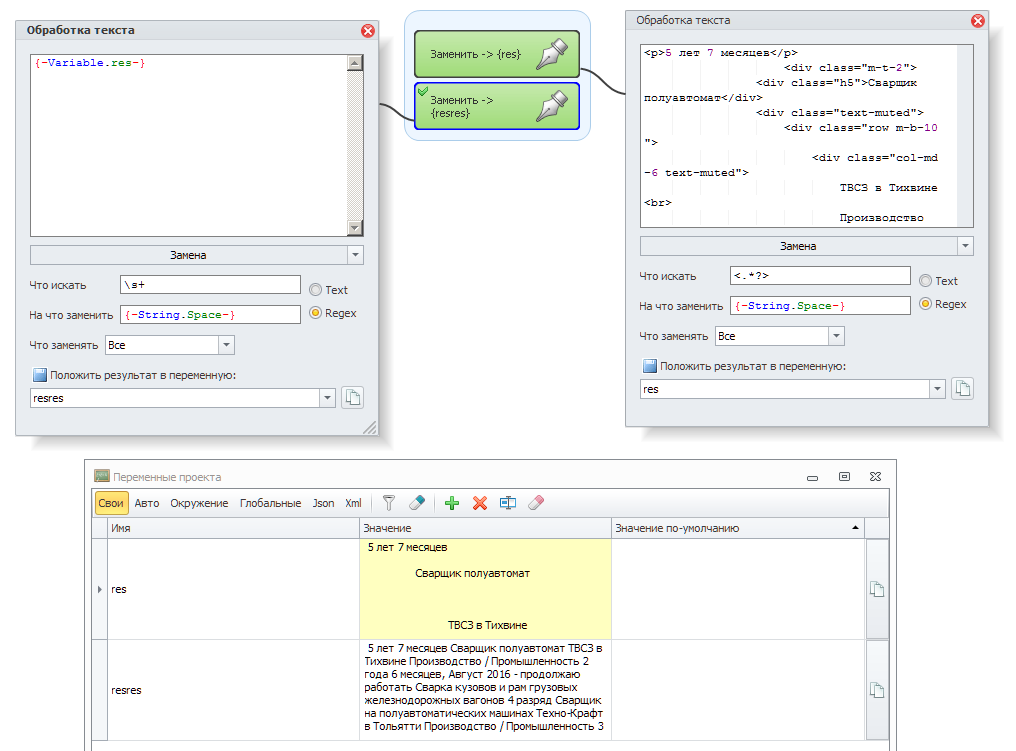Screen dimensions: 1016x751
Task: Click the '\s+' search pattern input field
Action: coord(209,285)
